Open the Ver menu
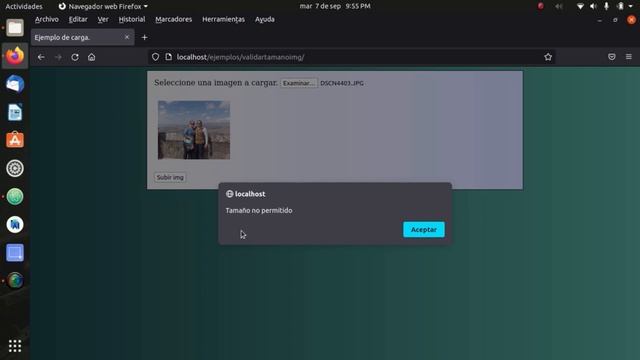 tap(103, 19)
